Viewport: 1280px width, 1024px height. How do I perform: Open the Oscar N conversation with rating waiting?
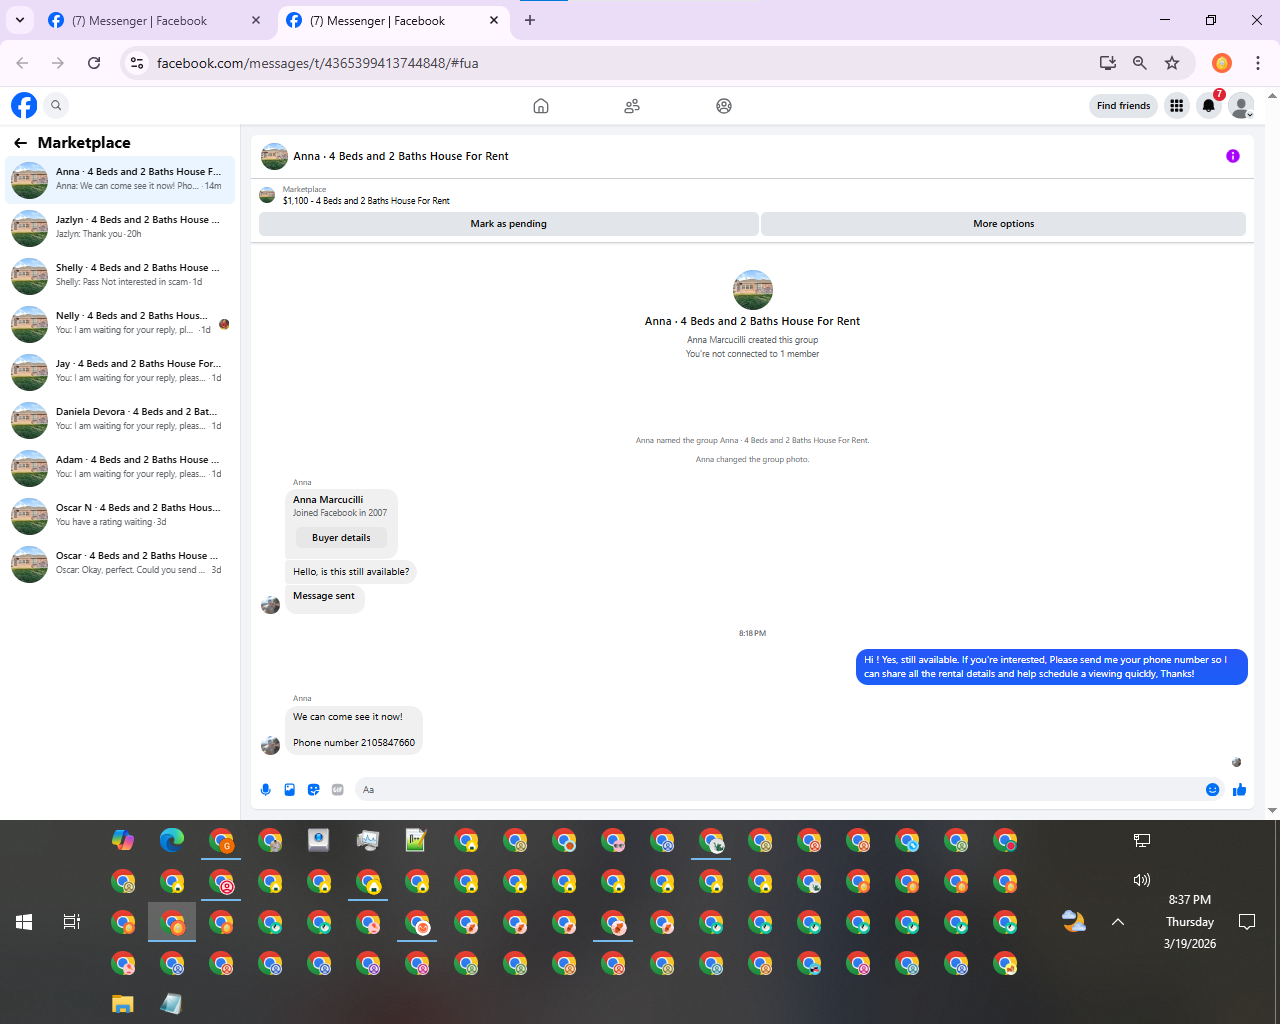(120, 515)
